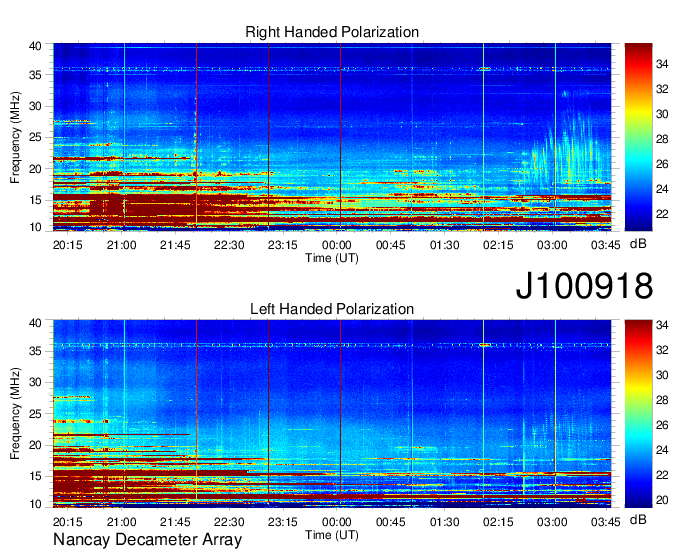Click the 23:15 time tick under Left Handed plot

tap(283, 522)
